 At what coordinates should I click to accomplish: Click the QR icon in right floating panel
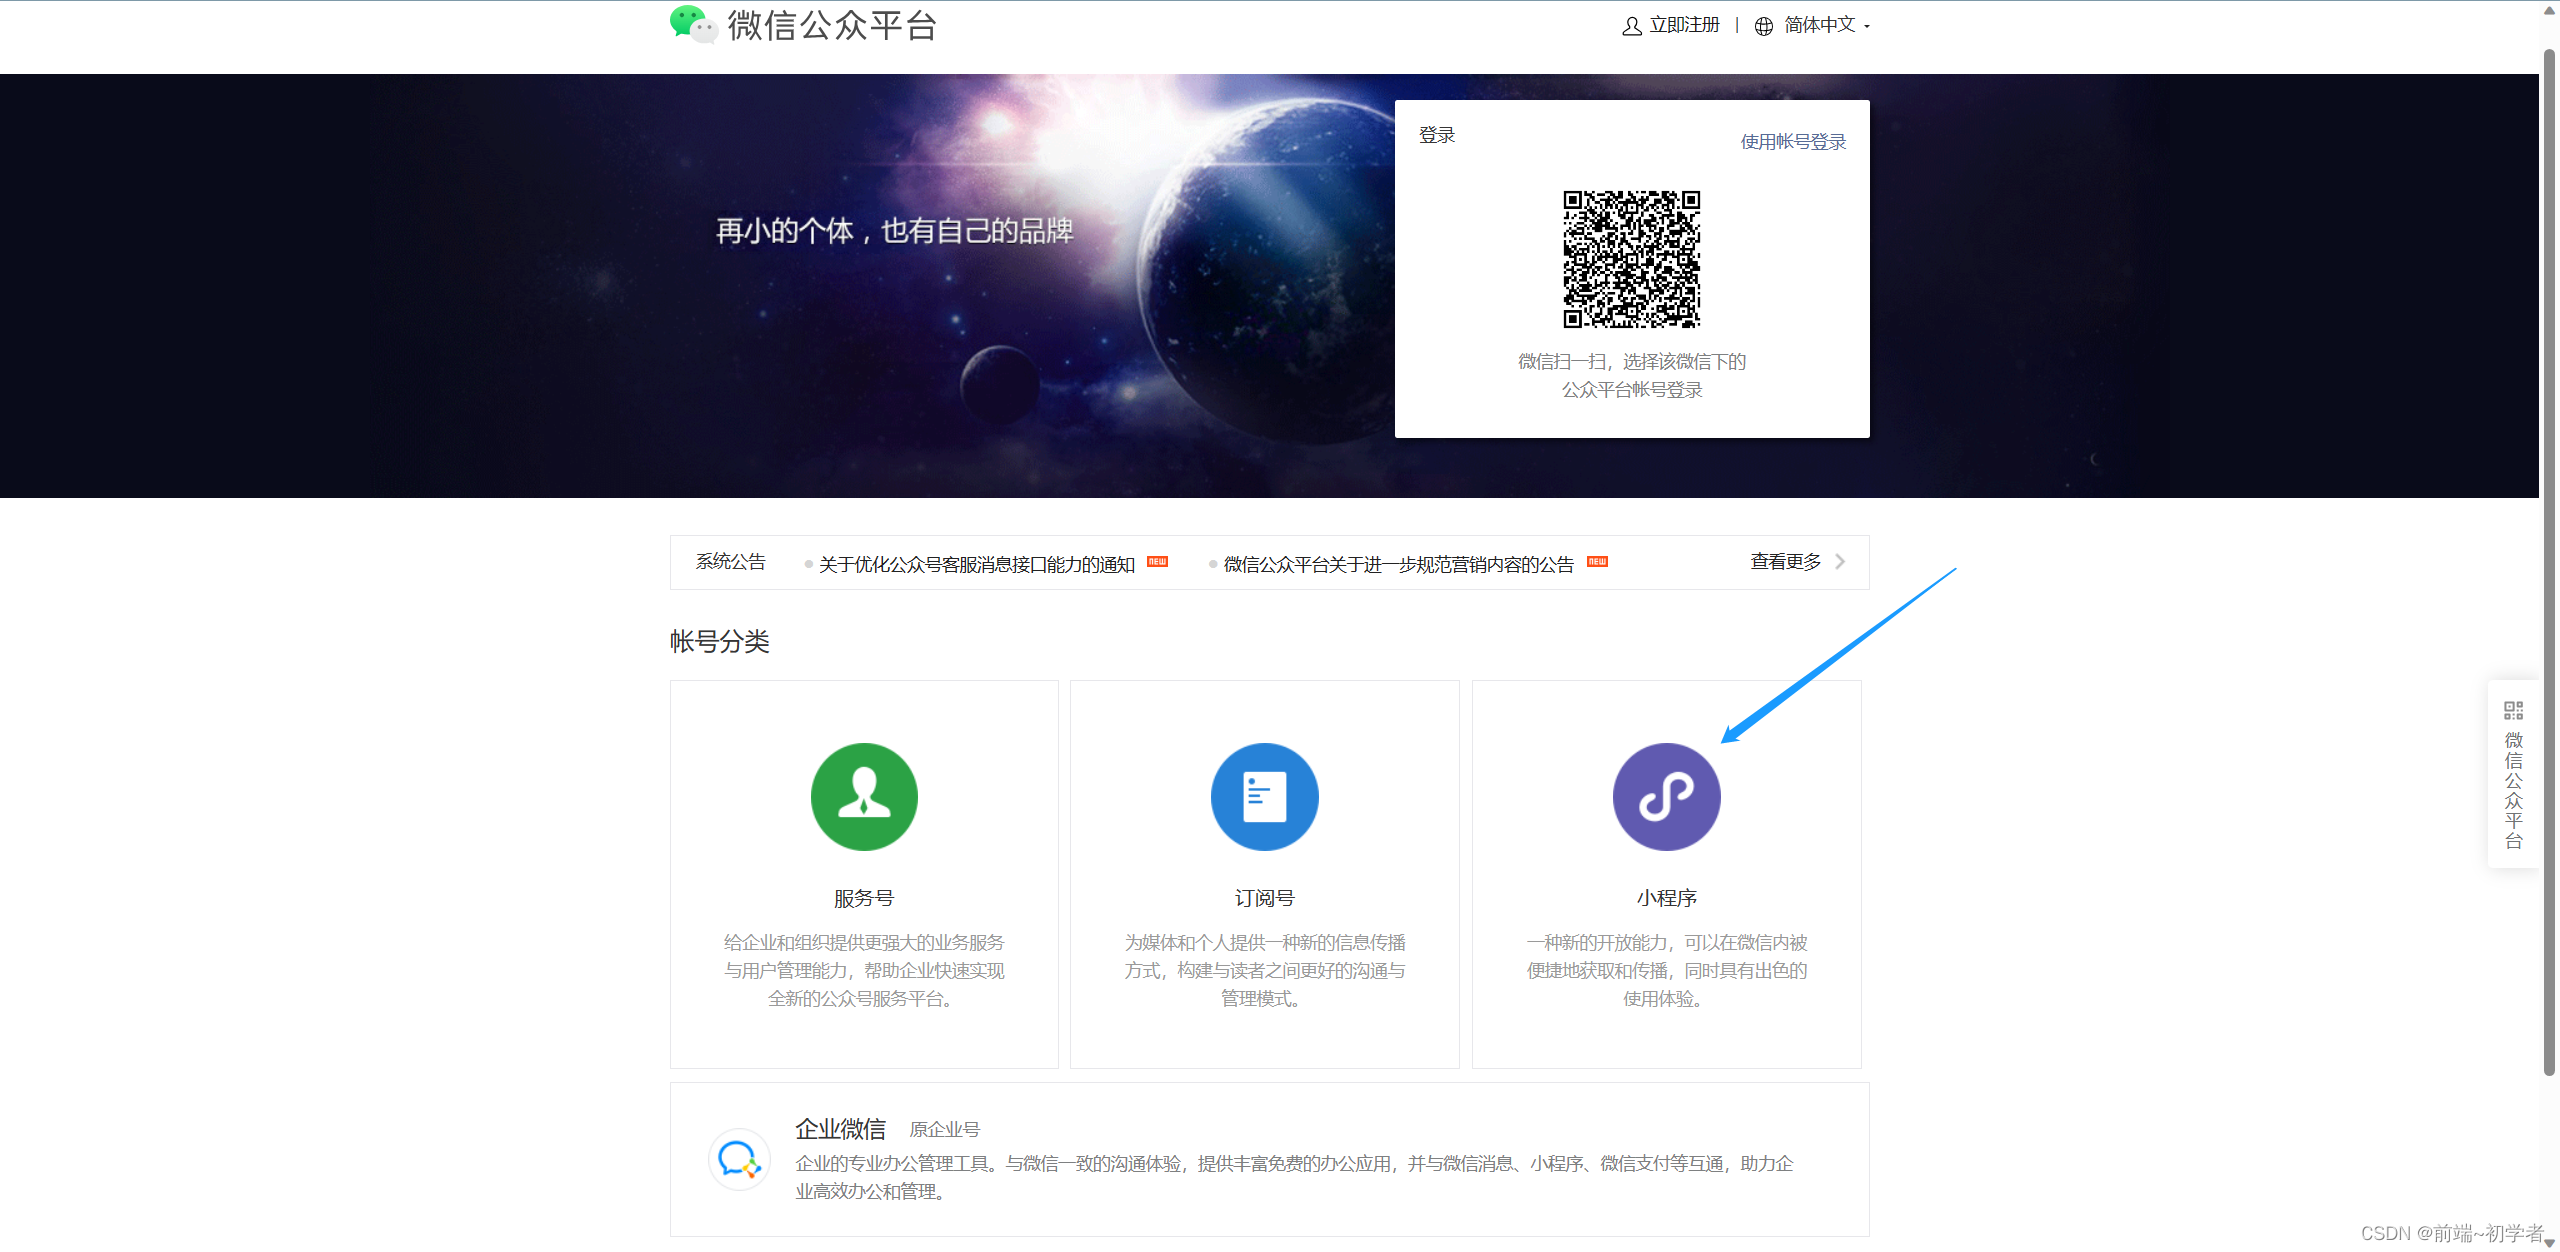coord(2514,711)
